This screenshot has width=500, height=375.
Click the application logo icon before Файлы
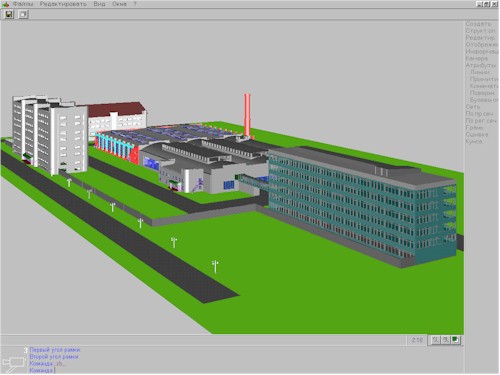tap(6, 4)
